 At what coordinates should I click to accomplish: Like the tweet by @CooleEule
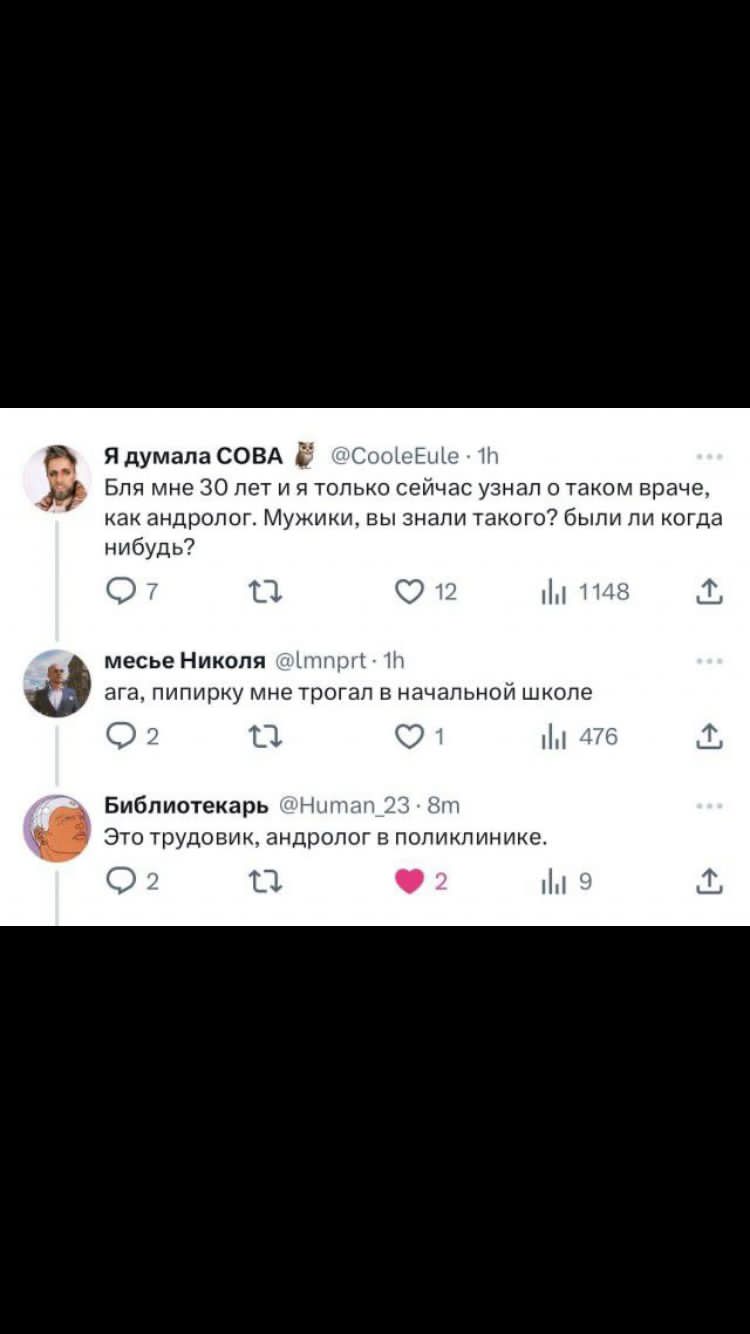(x=411, y=591)
